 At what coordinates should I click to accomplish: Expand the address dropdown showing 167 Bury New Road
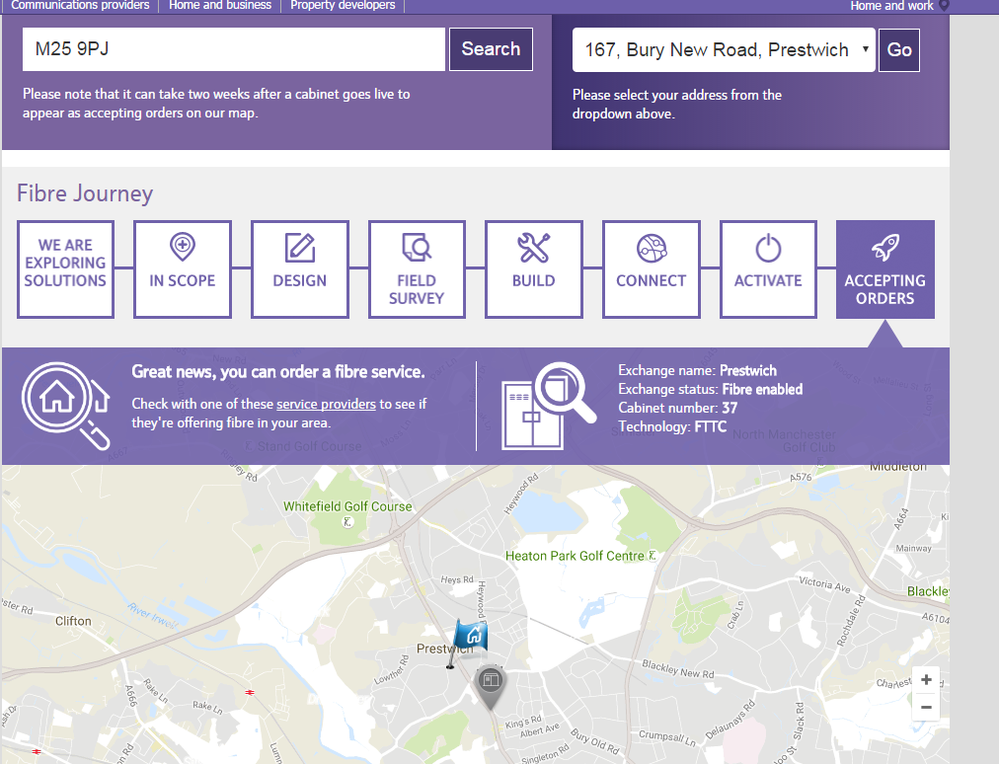point(724,50)
